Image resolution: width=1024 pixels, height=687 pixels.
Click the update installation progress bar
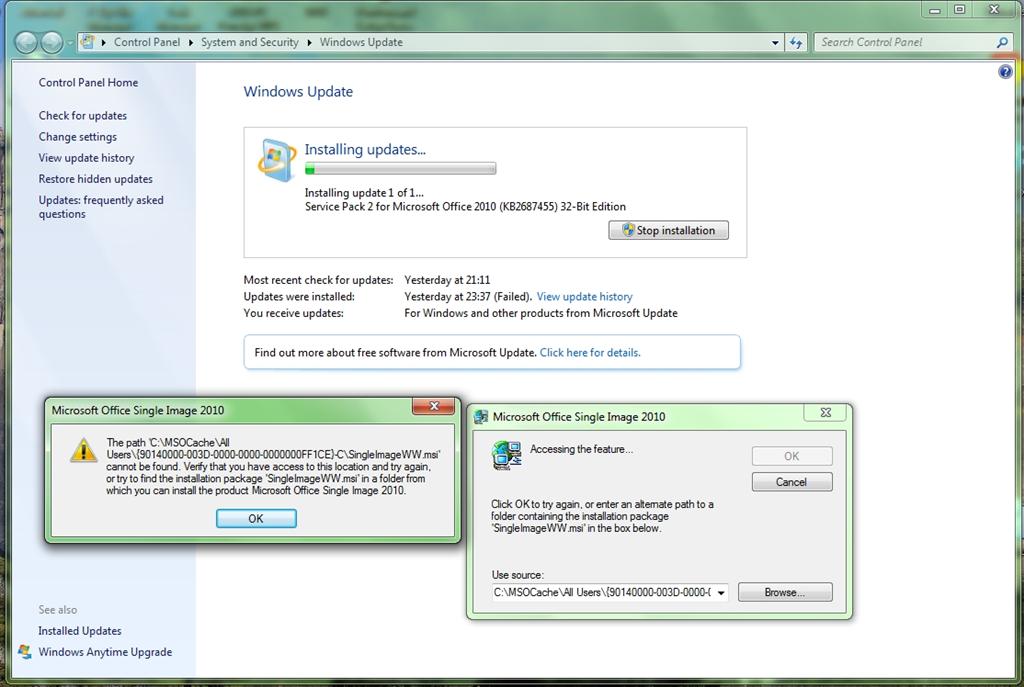[x=400, y=169]
